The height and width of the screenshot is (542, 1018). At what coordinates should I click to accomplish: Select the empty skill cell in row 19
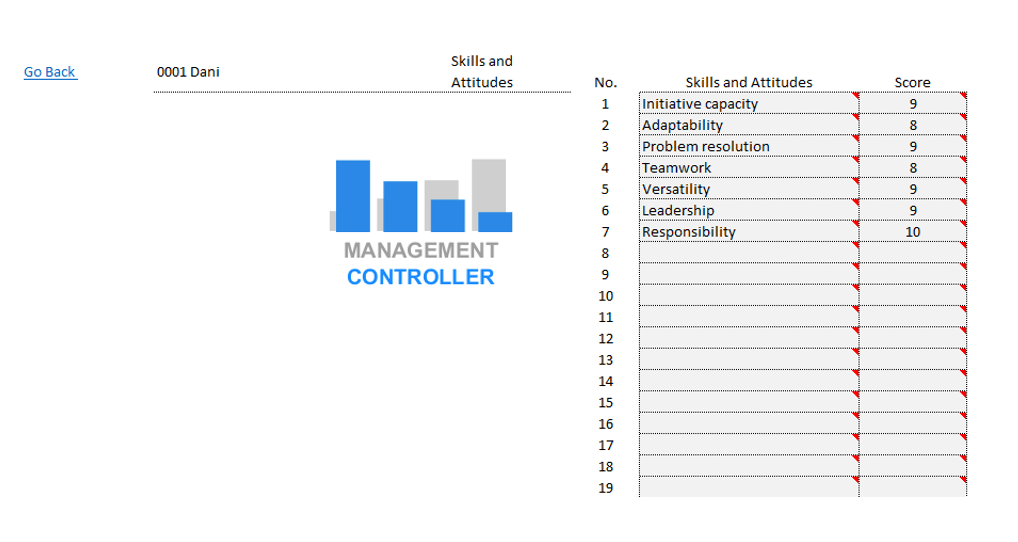click(748, 488)
